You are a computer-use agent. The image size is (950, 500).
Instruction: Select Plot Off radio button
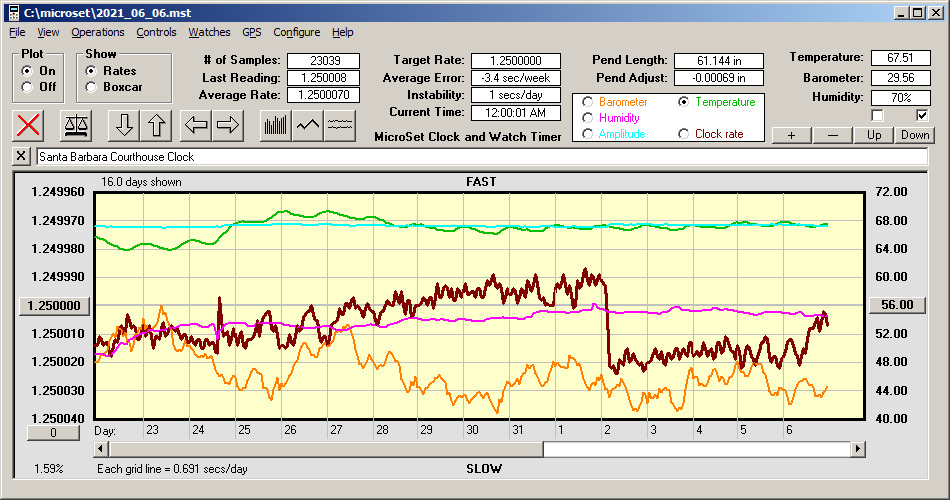pyautogui.click(x=27, y=87)
